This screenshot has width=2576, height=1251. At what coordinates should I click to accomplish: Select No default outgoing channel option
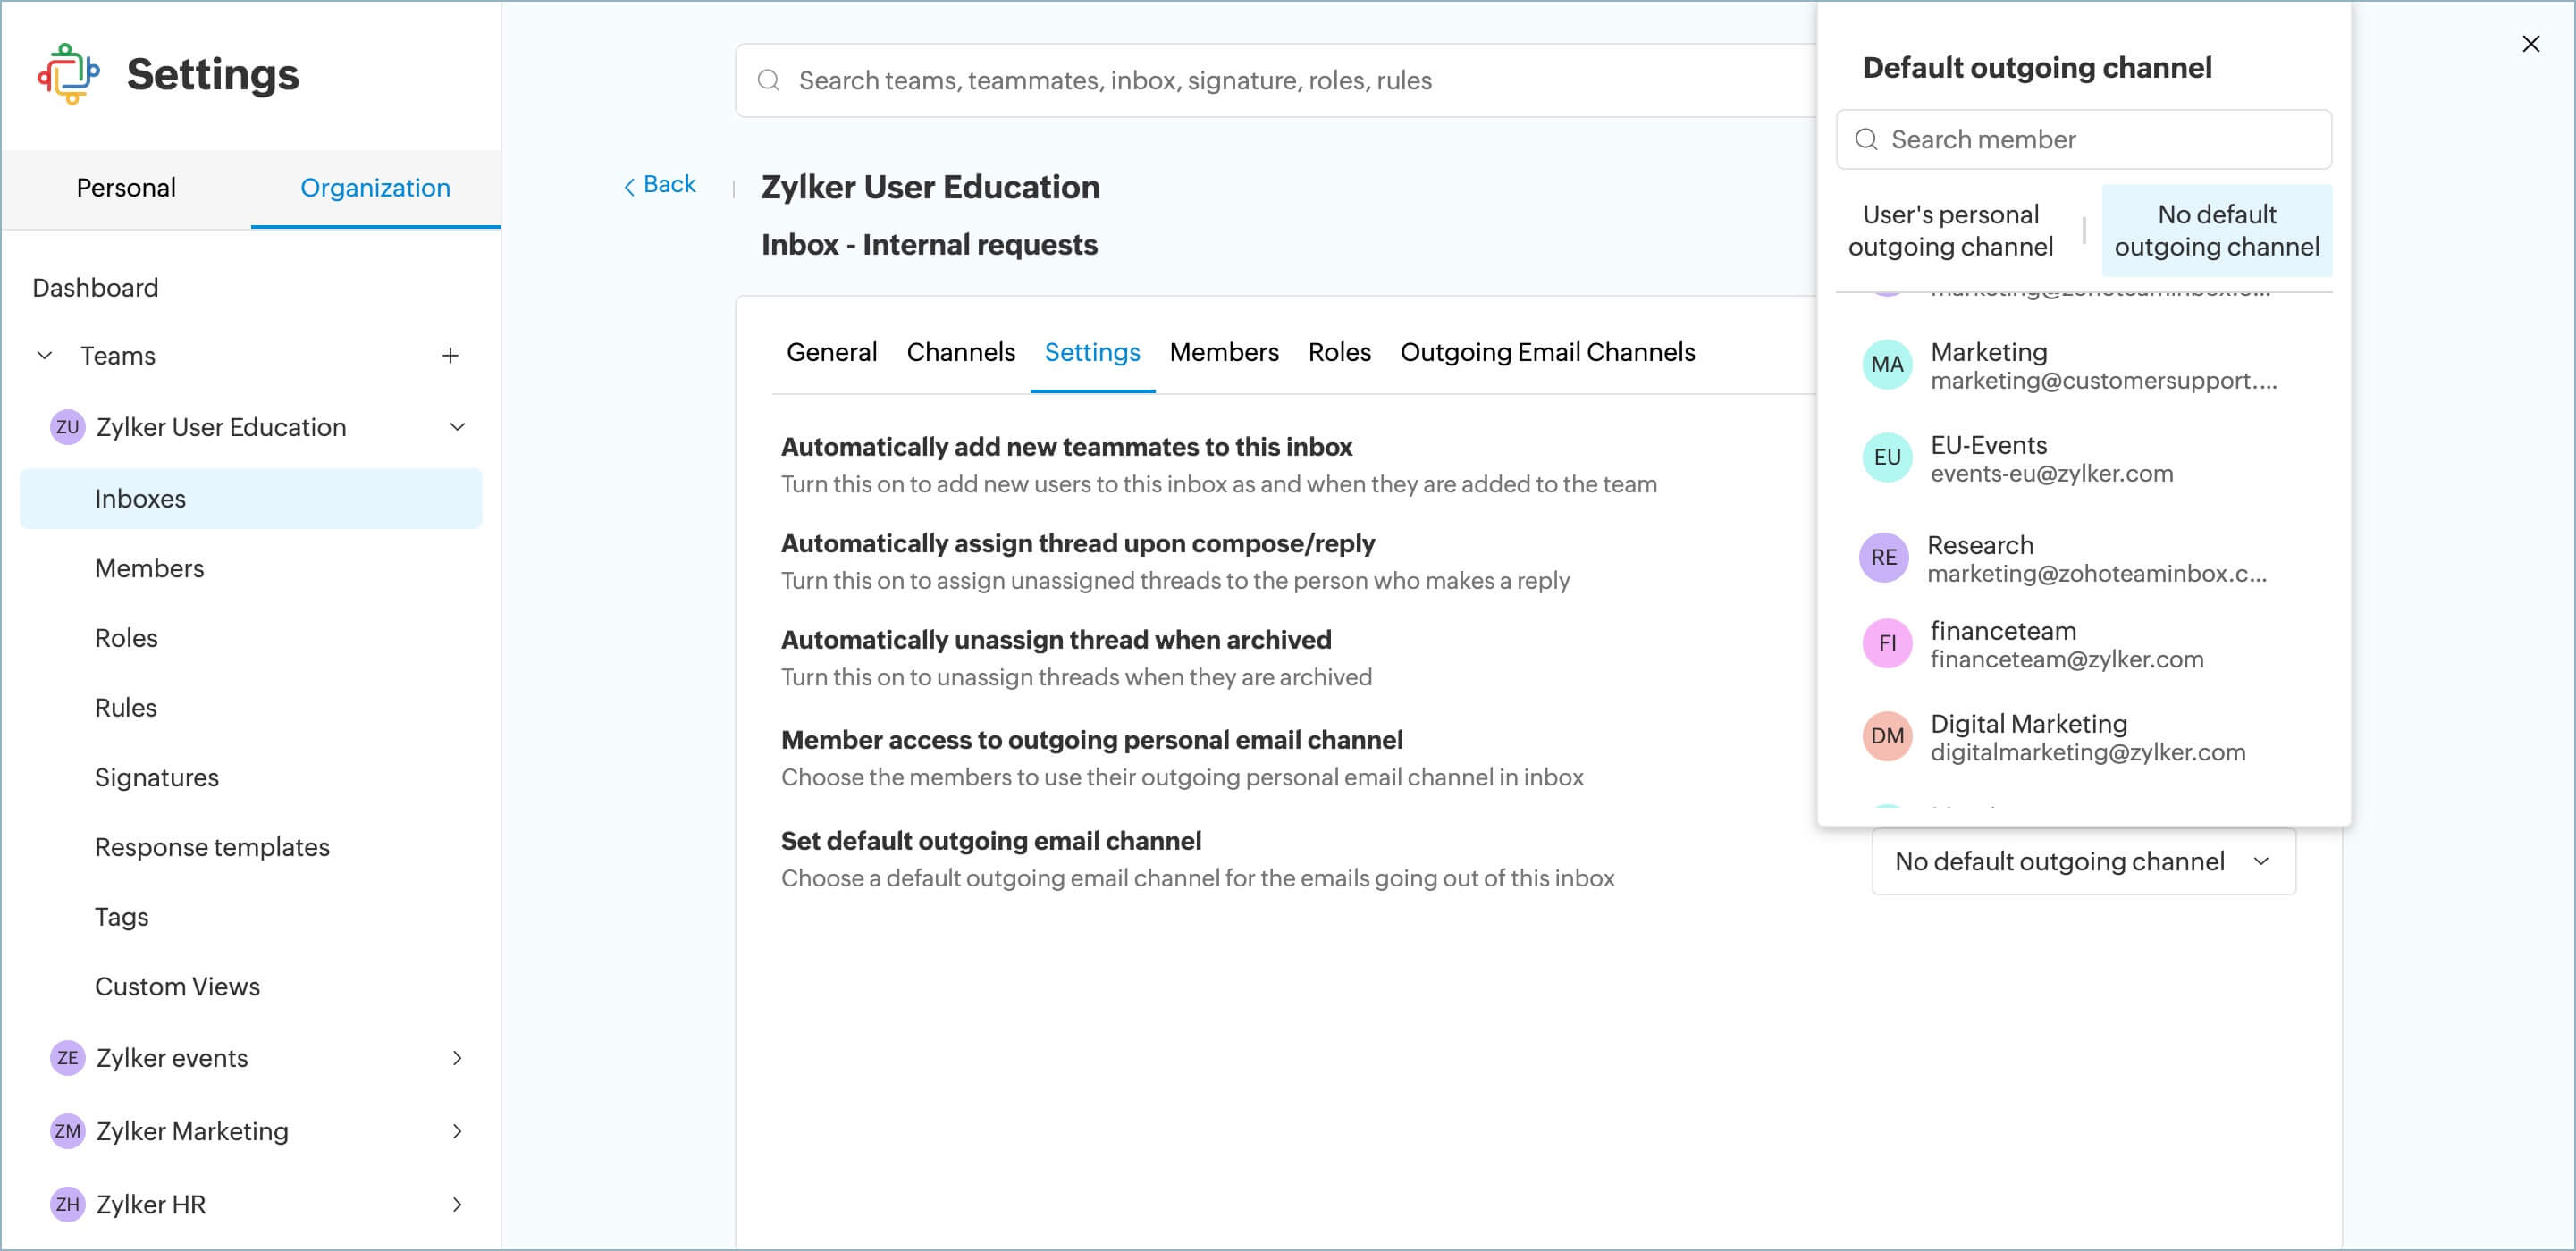2216,231
